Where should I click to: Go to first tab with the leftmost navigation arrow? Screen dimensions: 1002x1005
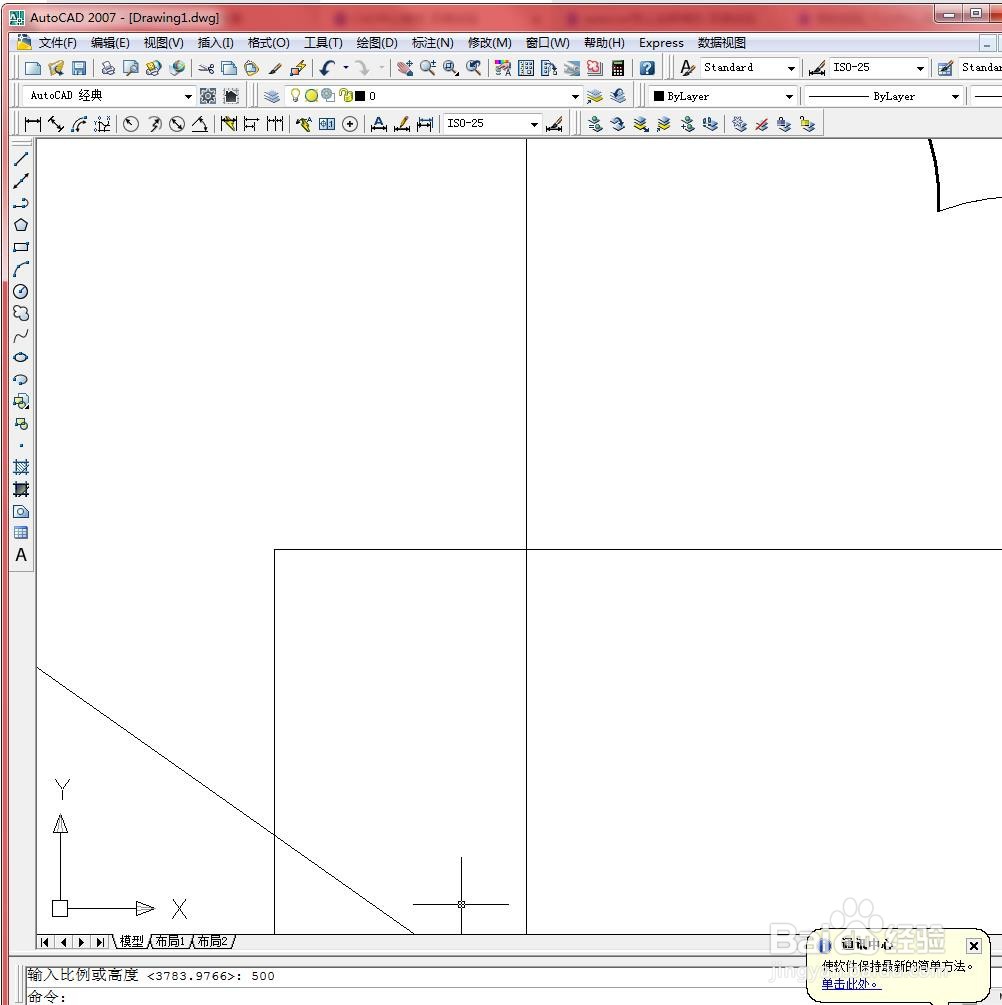pyautogui.click(x=44, y=942)
